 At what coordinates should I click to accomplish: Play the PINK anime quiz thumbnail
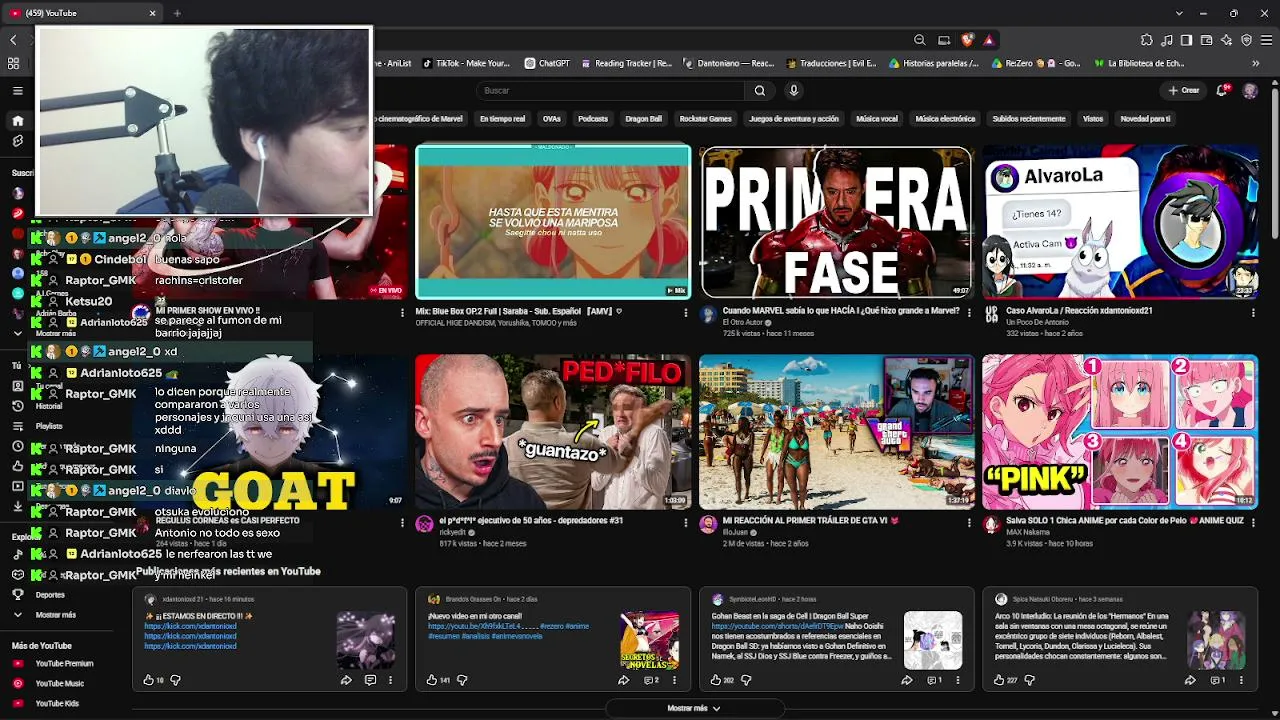pos(1120,432)
